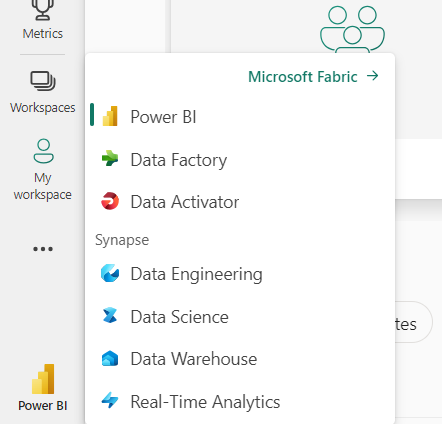442x424 pixels.
Task: Click the Data Engineering icon
Action: click(x=110, y=273)
